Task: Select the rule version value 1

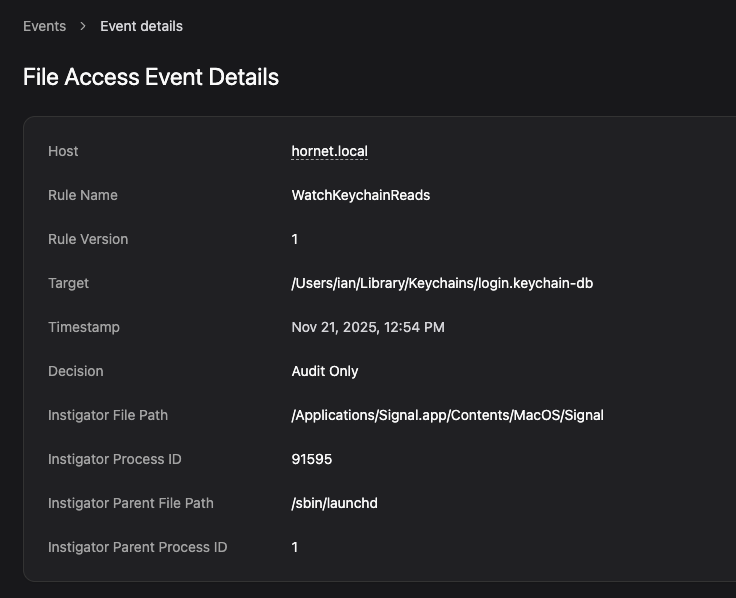Action: pyautogui.click(x=295, y=239)
